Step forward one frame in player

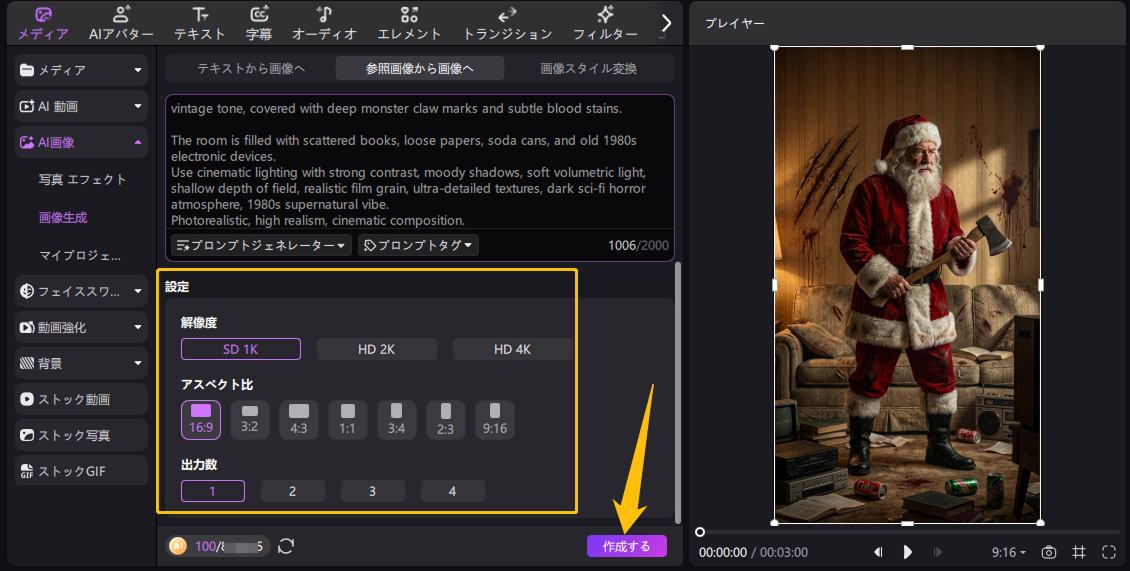[x=937, y=552]
